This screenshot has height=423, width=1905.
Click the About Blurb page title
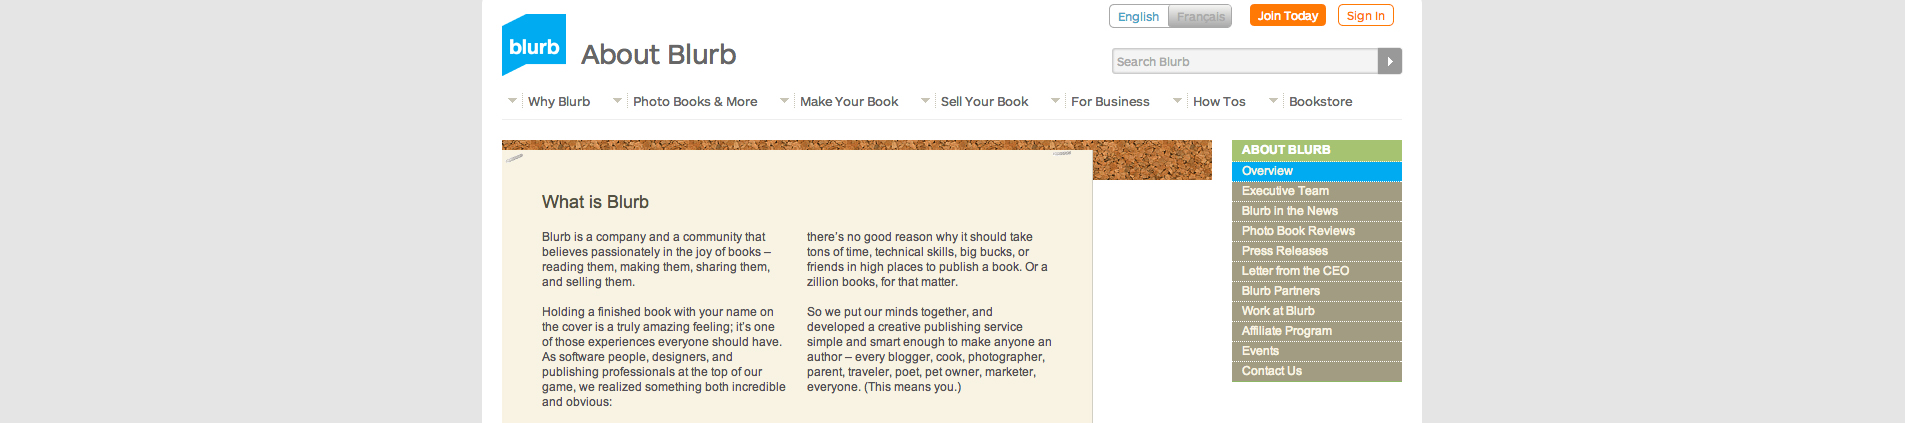point(659,54)
